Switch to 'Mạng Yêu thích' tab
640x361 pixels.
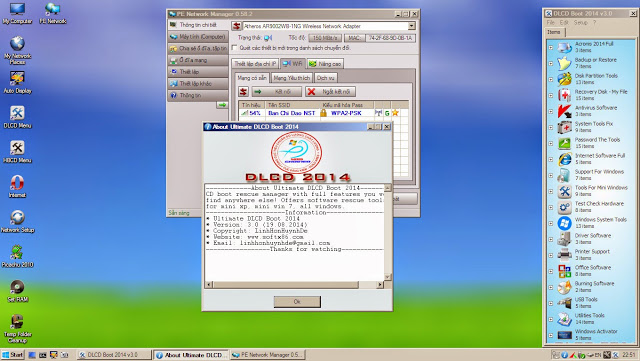[x=292, y=78]
